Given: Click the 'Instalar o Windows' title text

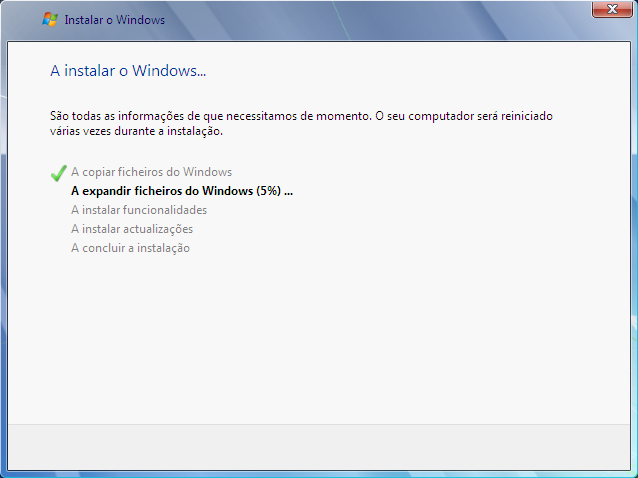Looking at the screenshot, I should (x=115, y=20).
